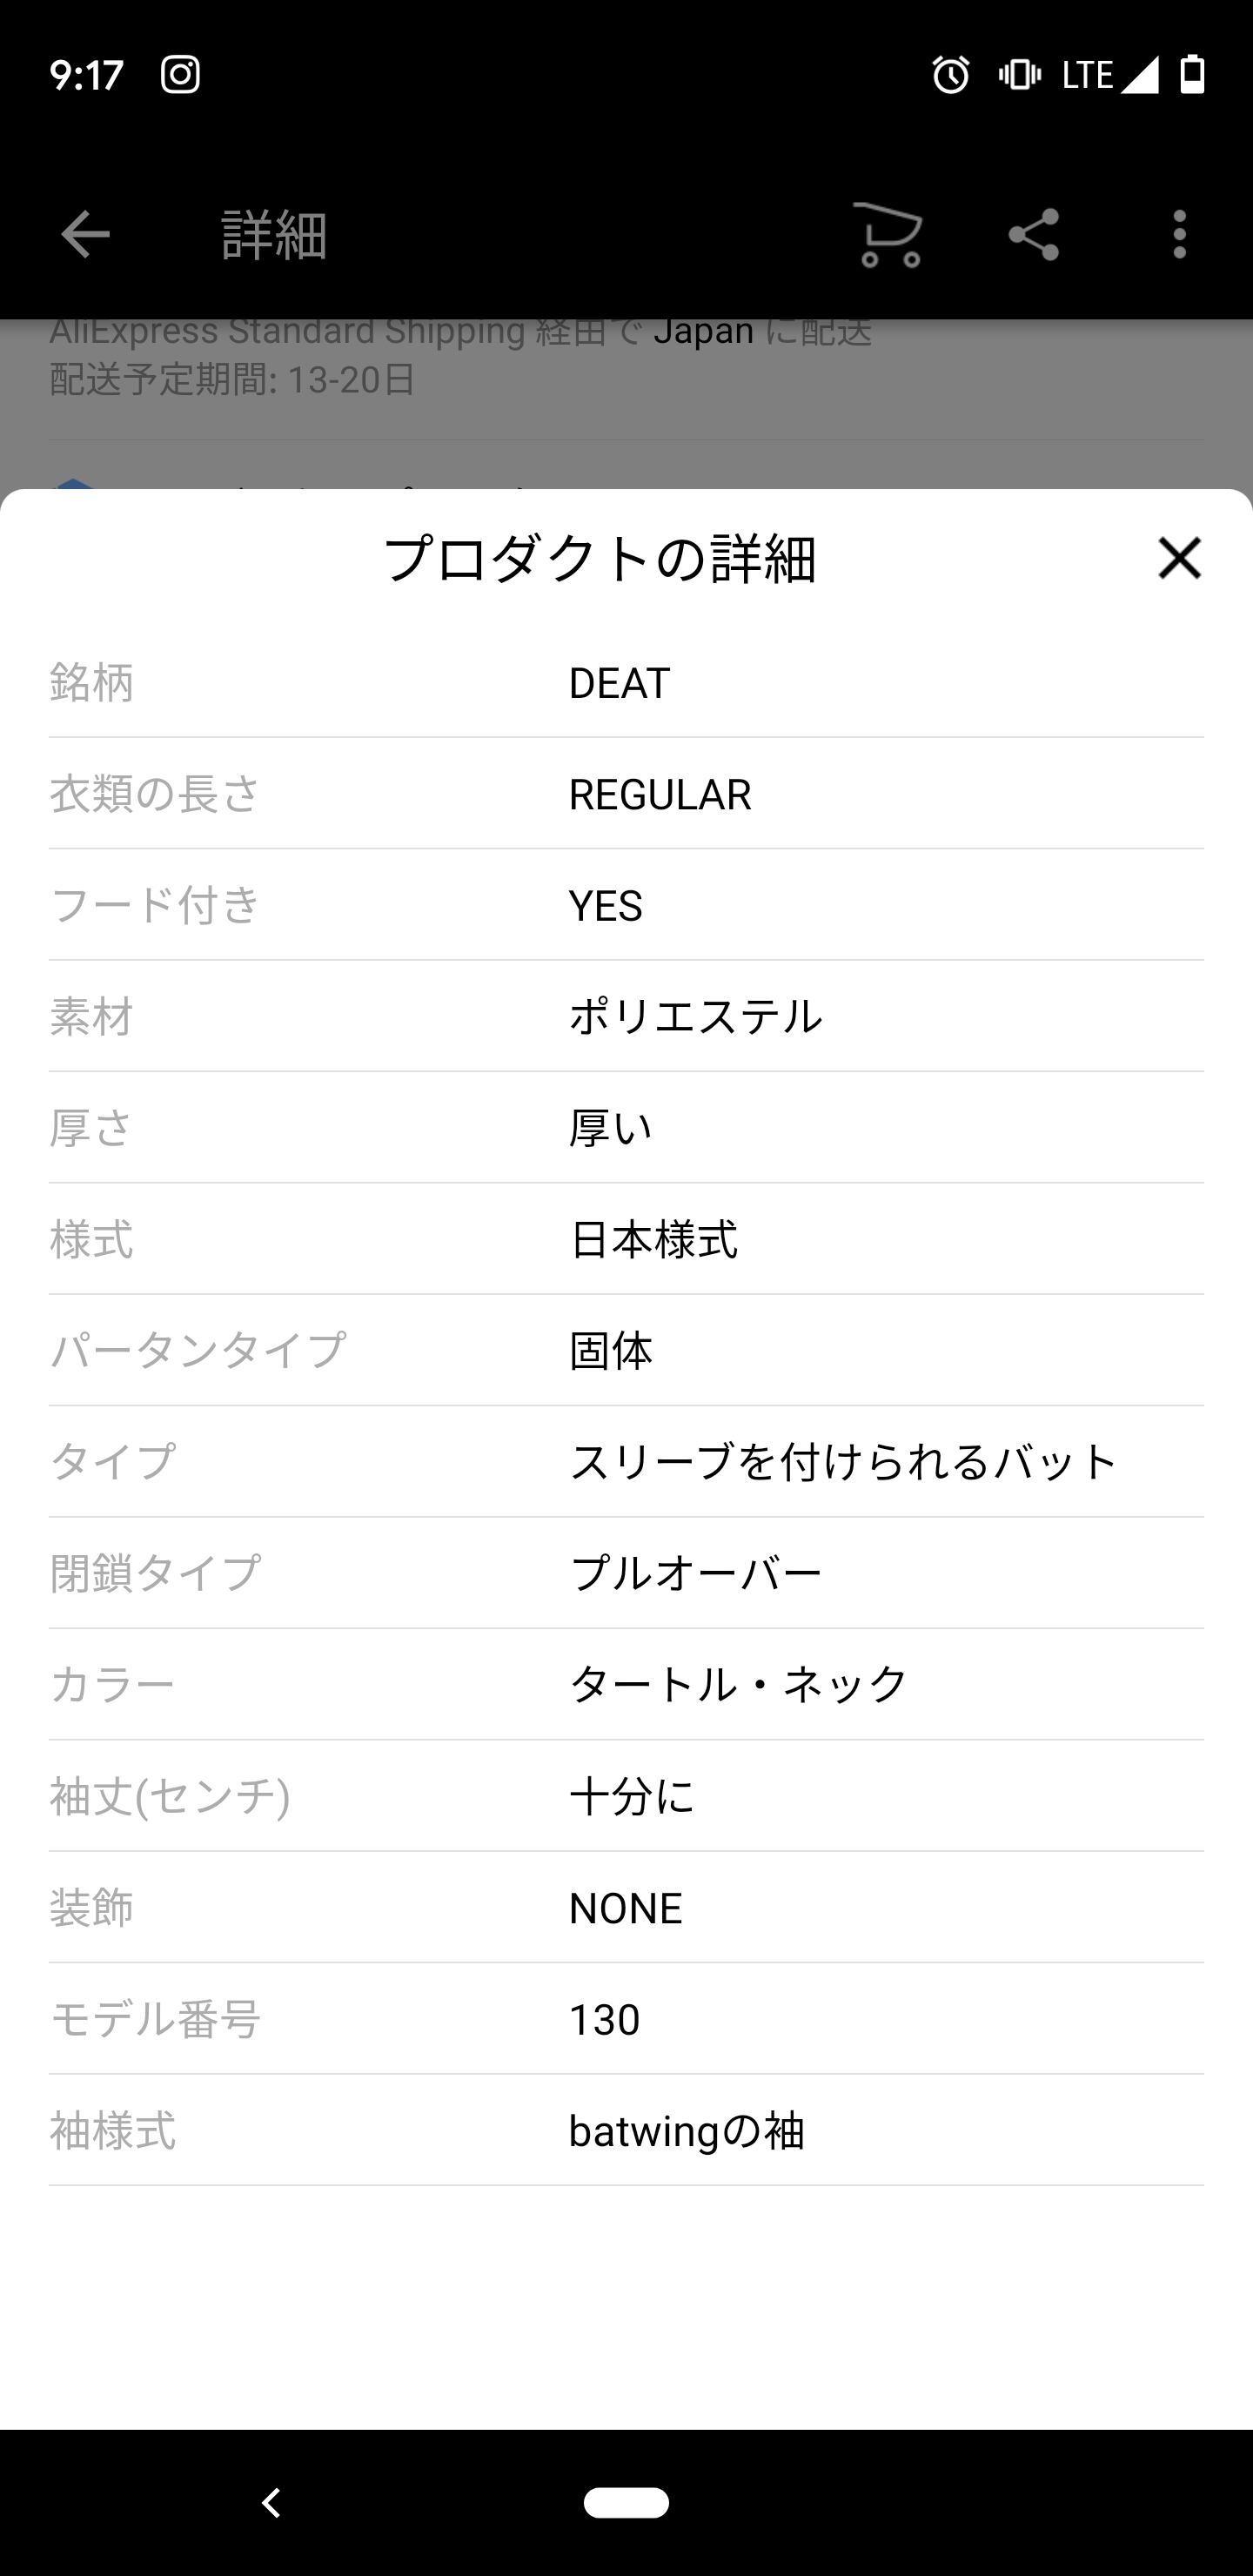Tap the battery status icon
The image size is (1253, 2576).
coord(1192,75)
